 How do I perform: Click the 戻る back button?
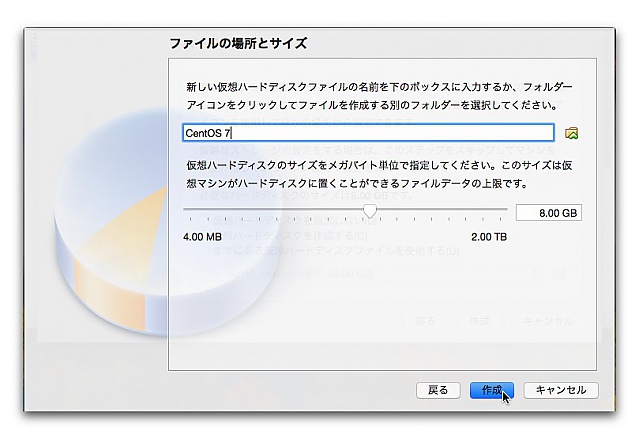(438, 390)
